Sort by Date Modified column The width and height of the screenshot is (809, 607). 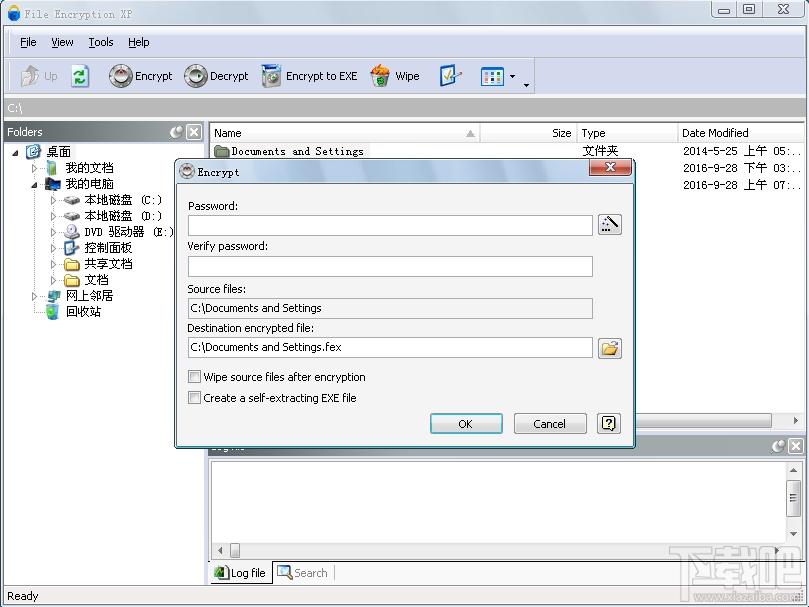(740, 133)
